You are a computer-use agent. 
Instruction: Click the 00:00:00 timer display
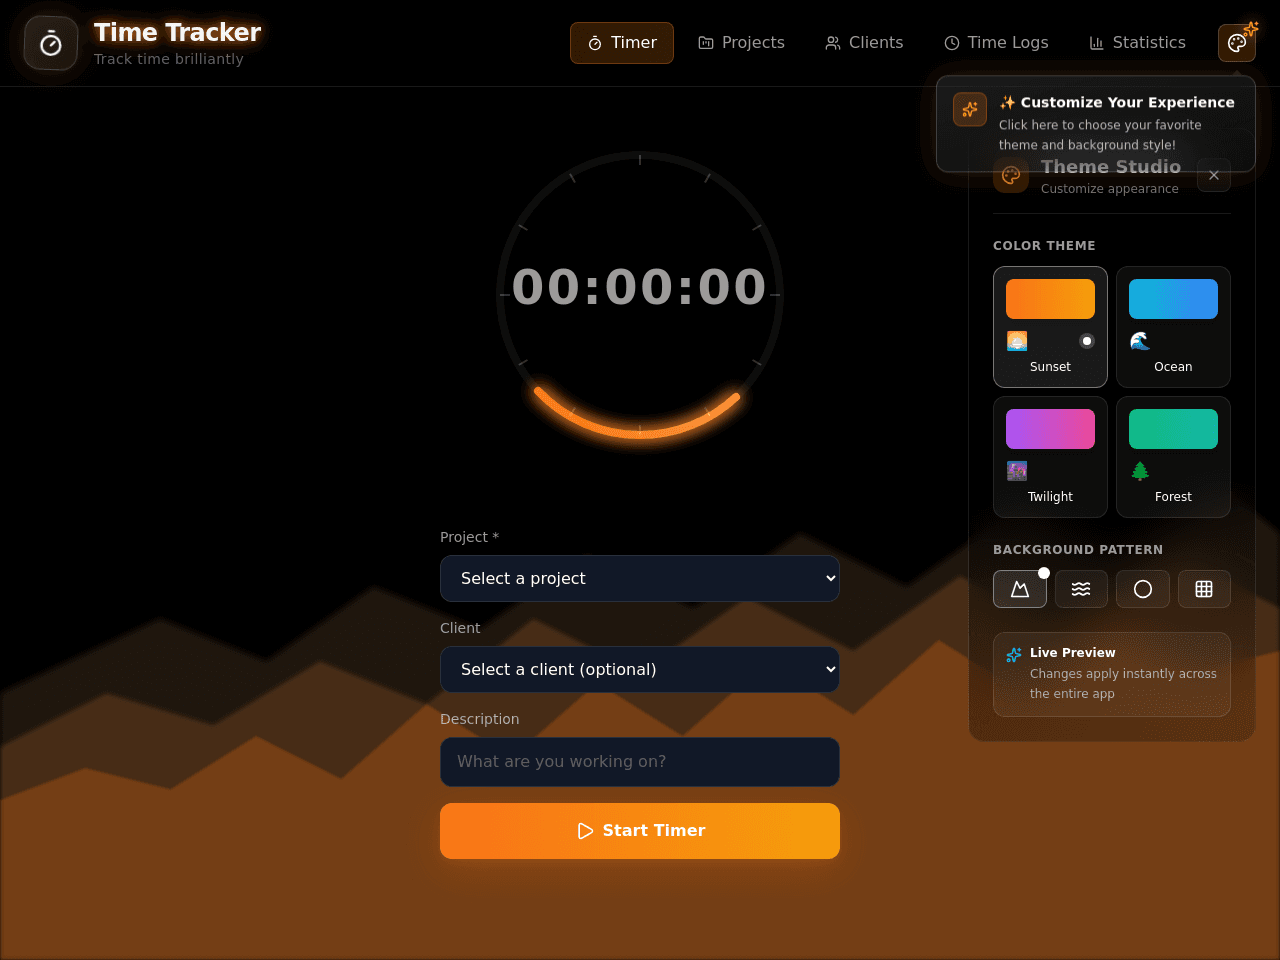640,287
